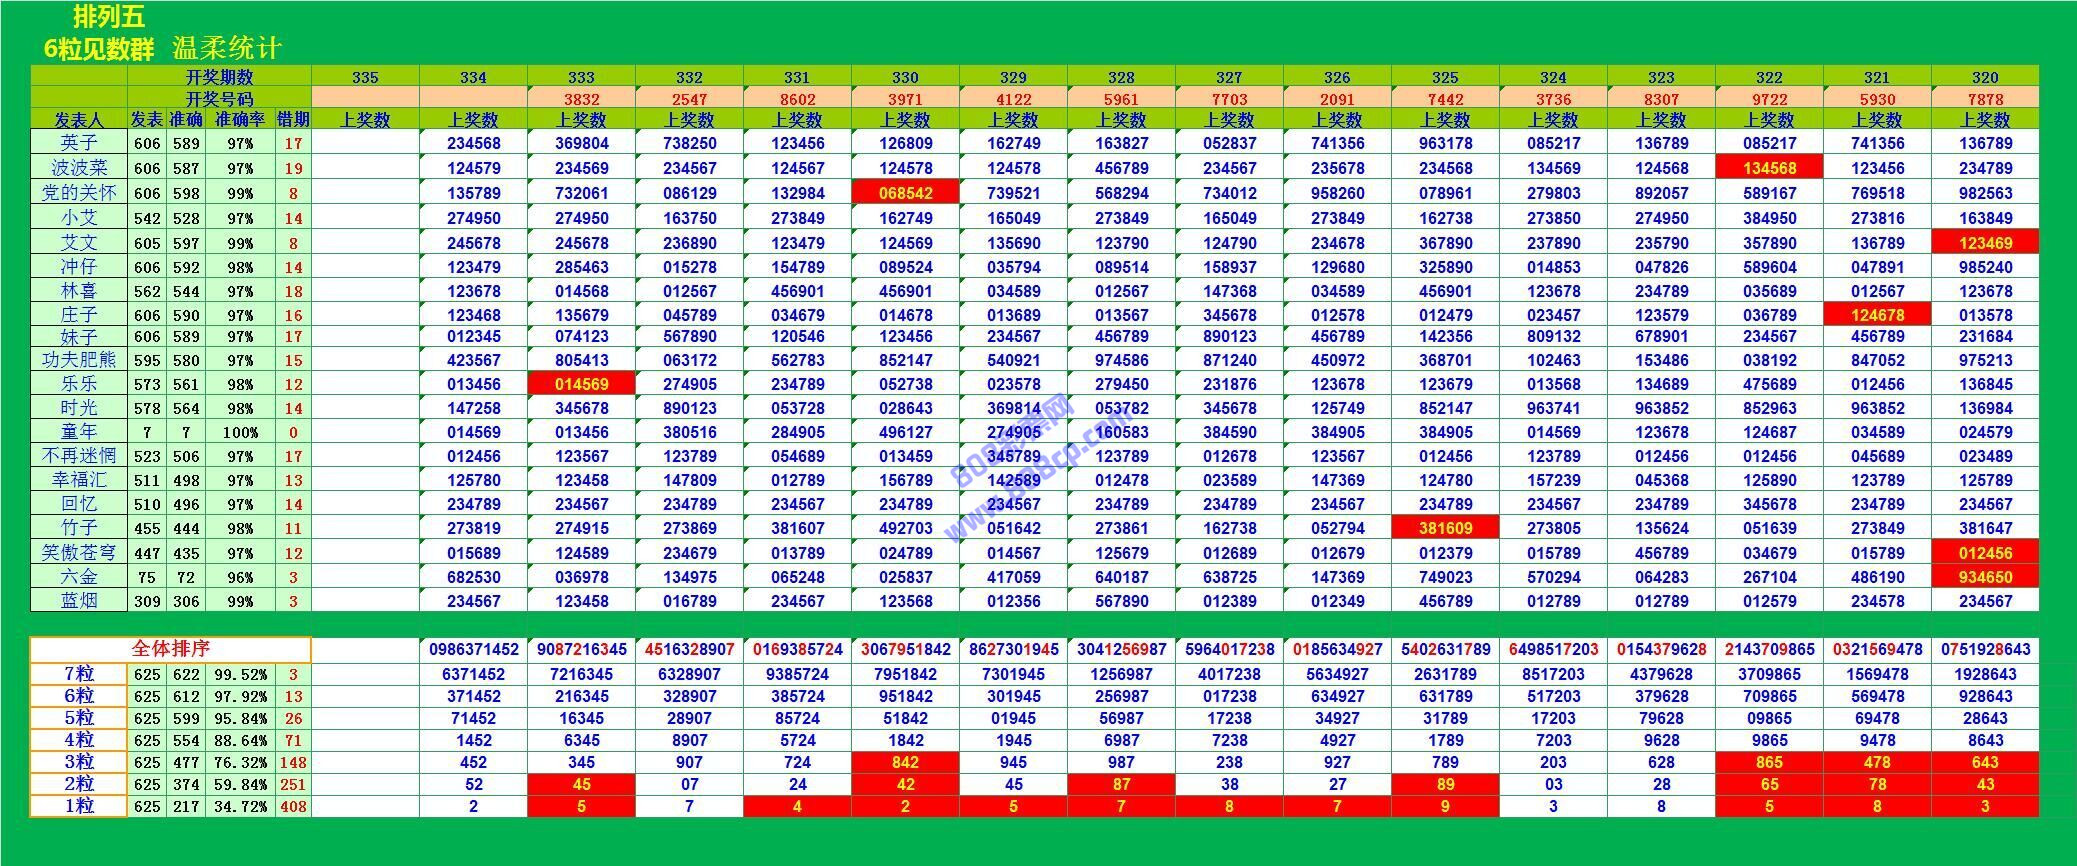Select the 发表人 column header cell

(x=79, y=120)
